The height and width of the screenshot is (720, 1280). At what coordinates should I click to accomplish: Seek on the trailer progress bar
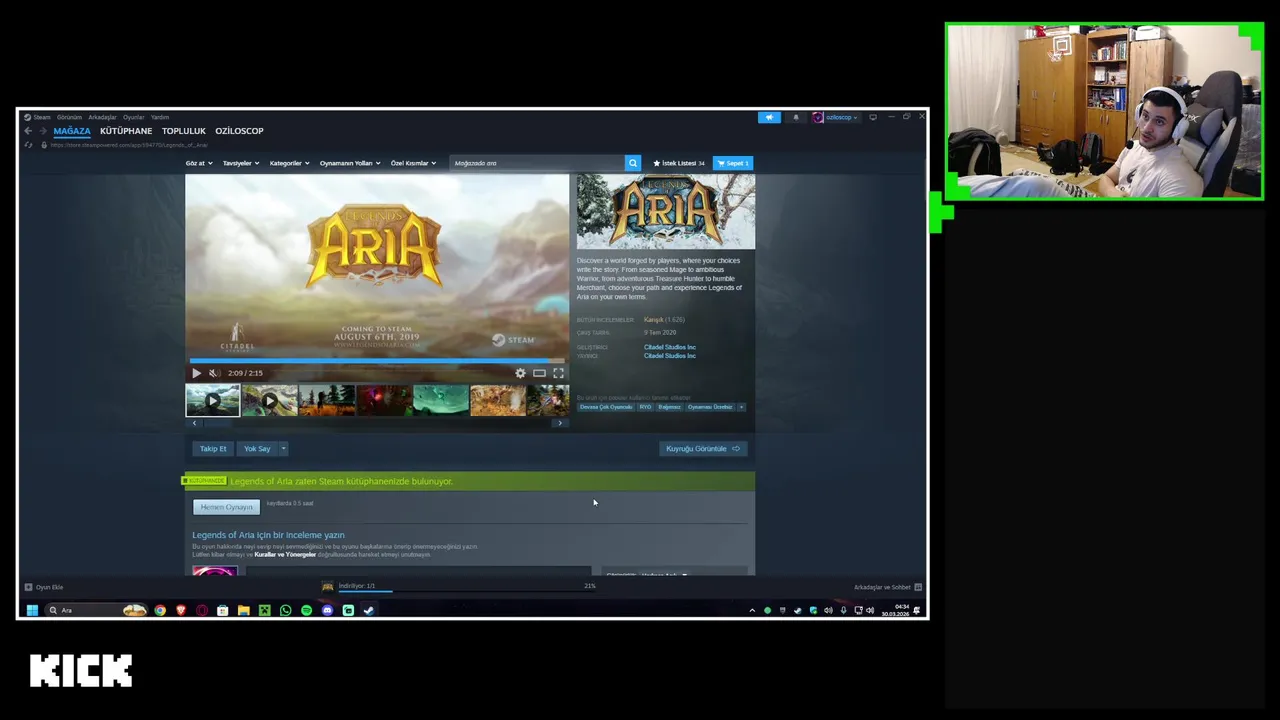377,361
